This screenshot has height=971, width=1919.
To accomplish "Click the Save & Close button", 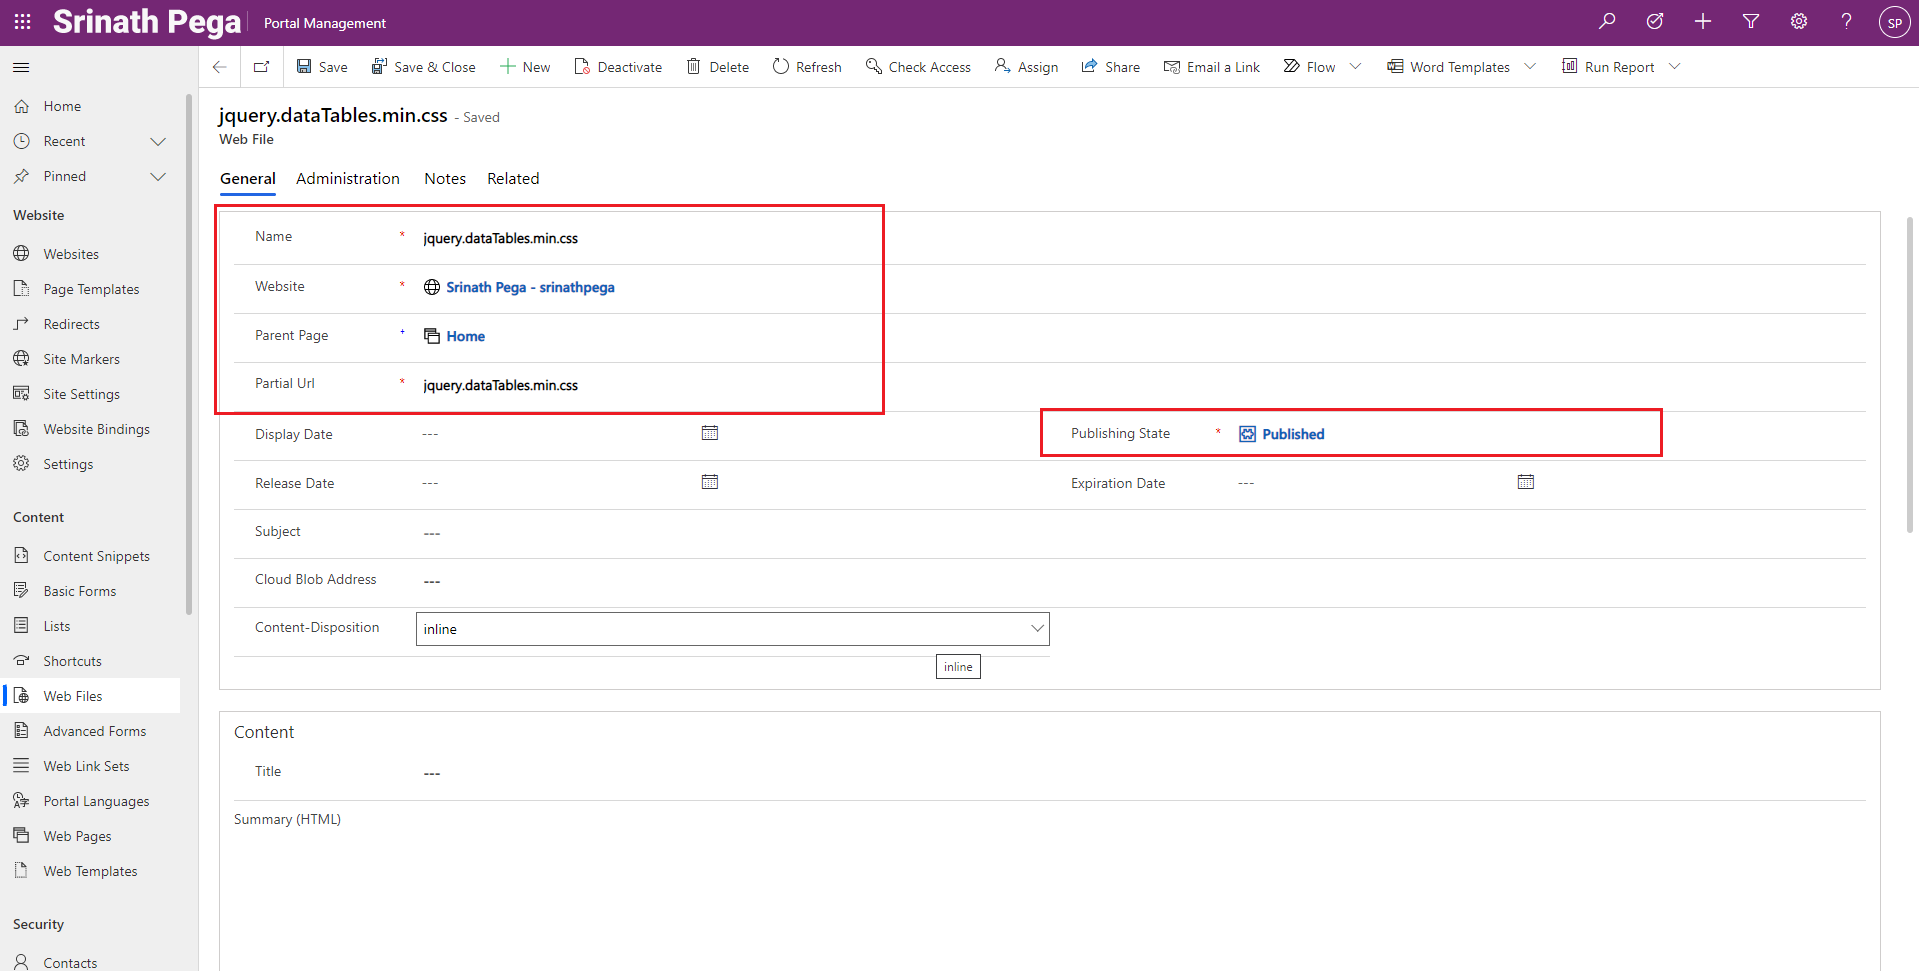I will point(424,67).
